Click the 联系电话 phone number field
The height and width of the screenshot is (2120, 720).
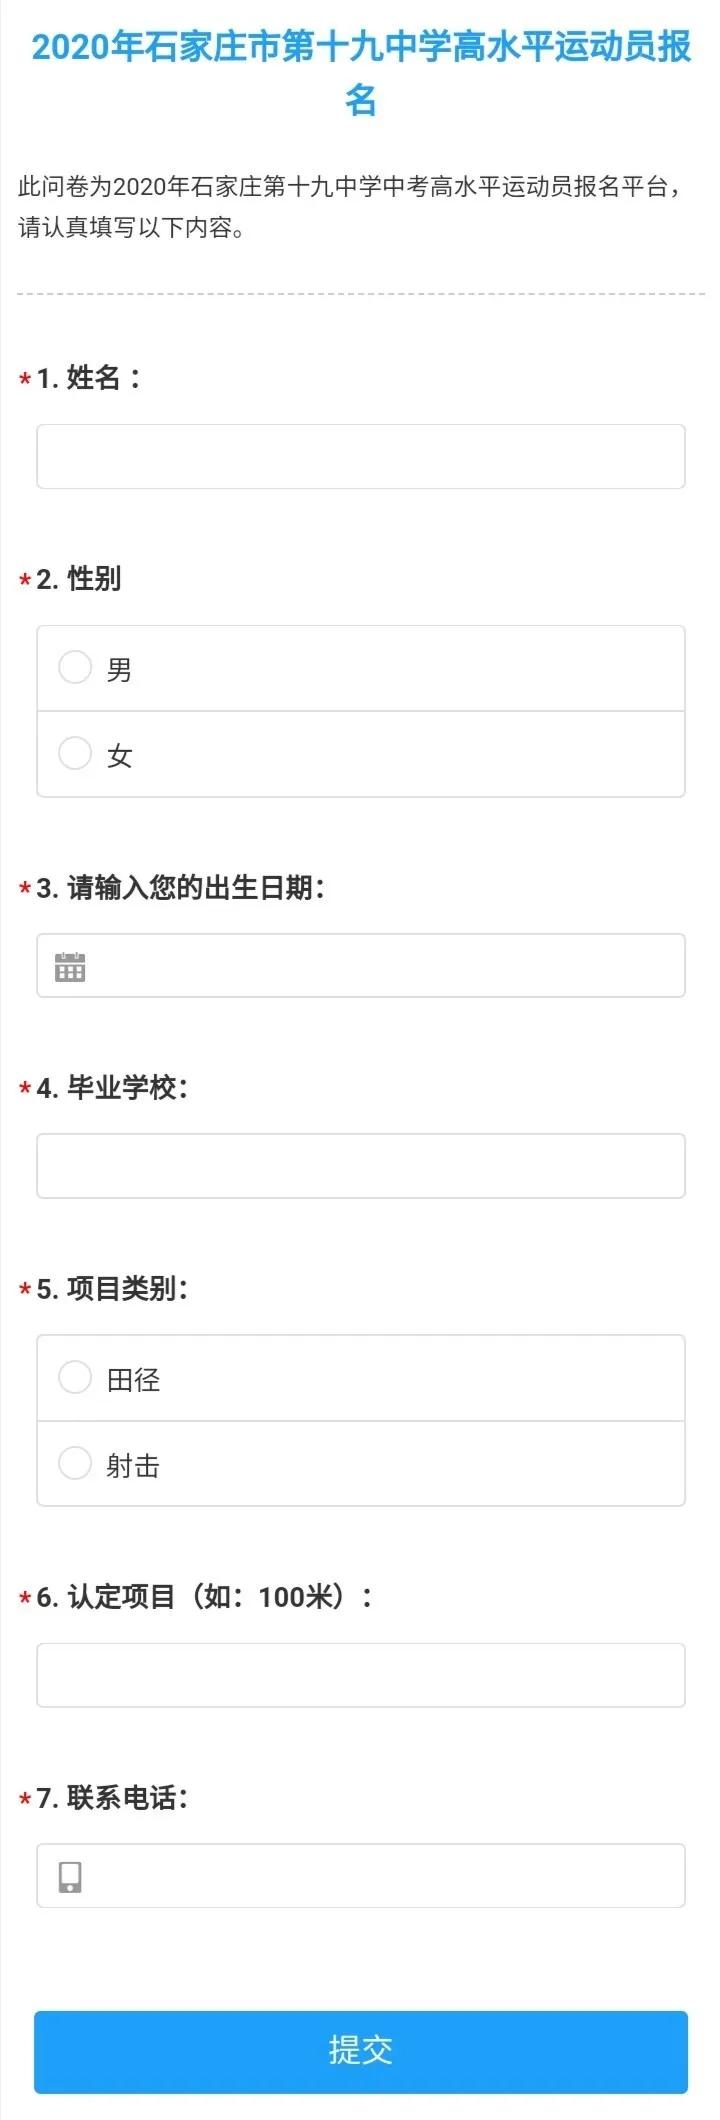[360, 1876]
